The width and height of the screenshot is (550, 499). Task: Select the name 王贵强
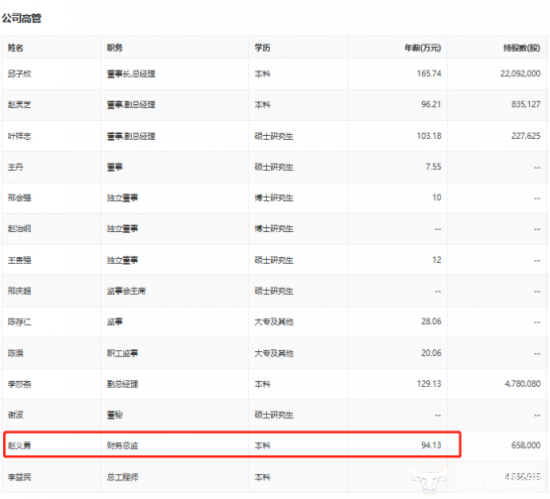(19, 260)
